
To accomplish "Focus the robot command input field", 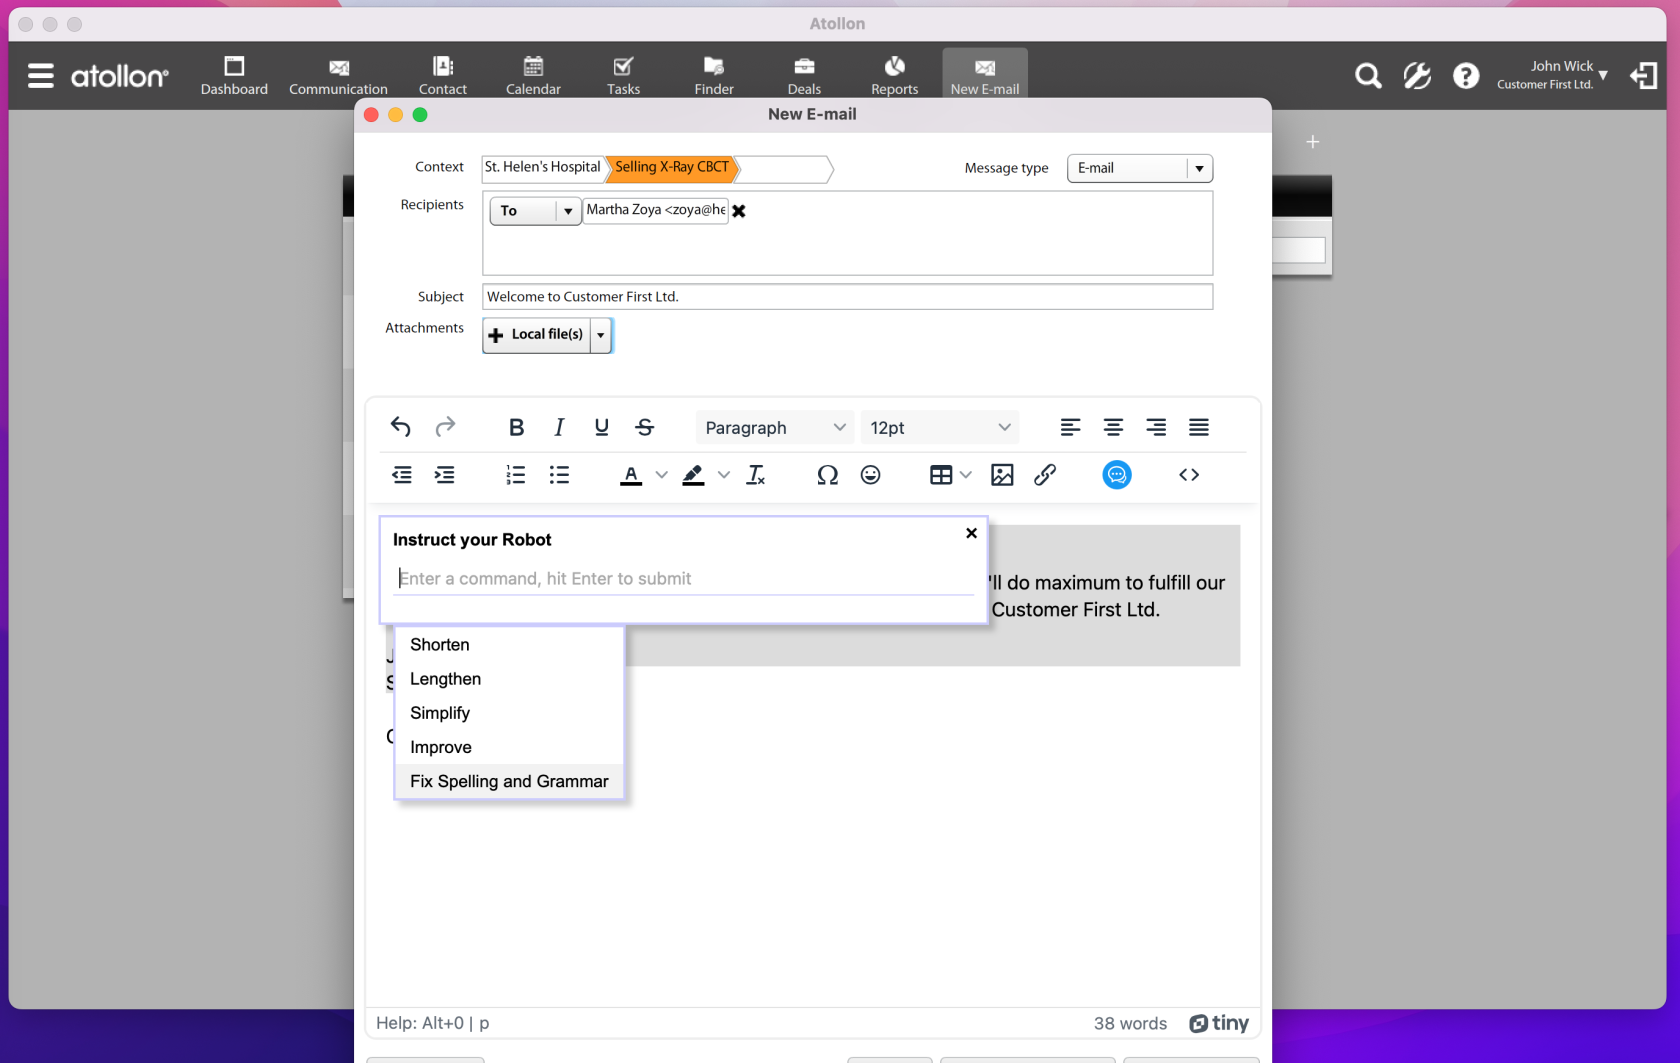I will [x=683, y=579].
